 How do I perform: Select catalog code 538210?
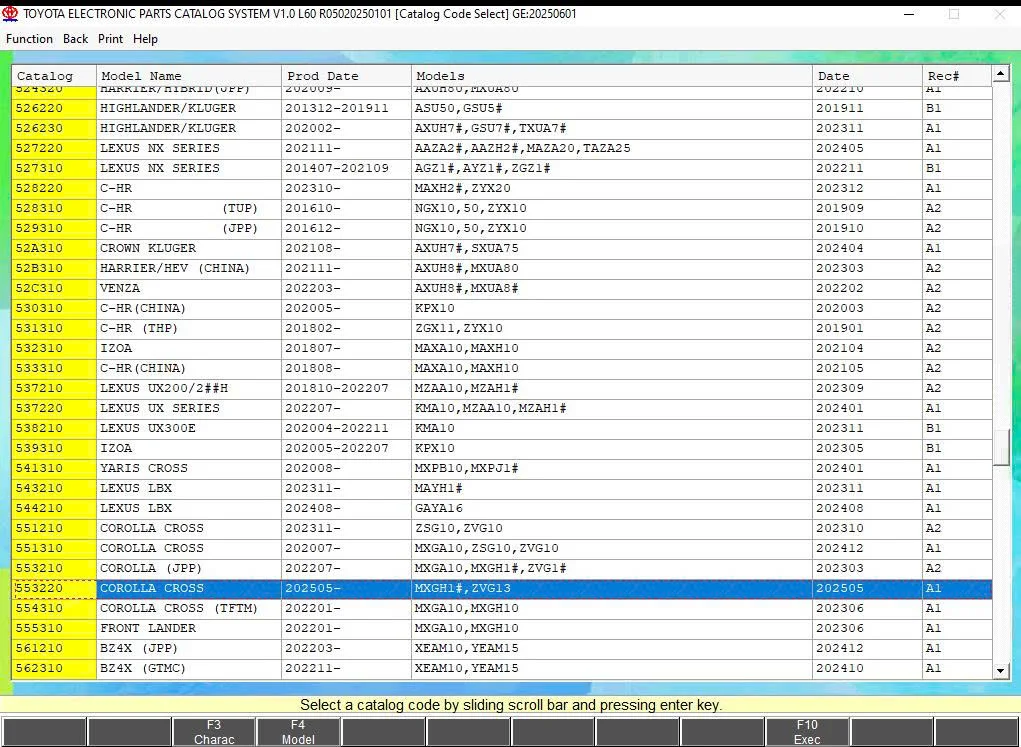click(54, 429)
